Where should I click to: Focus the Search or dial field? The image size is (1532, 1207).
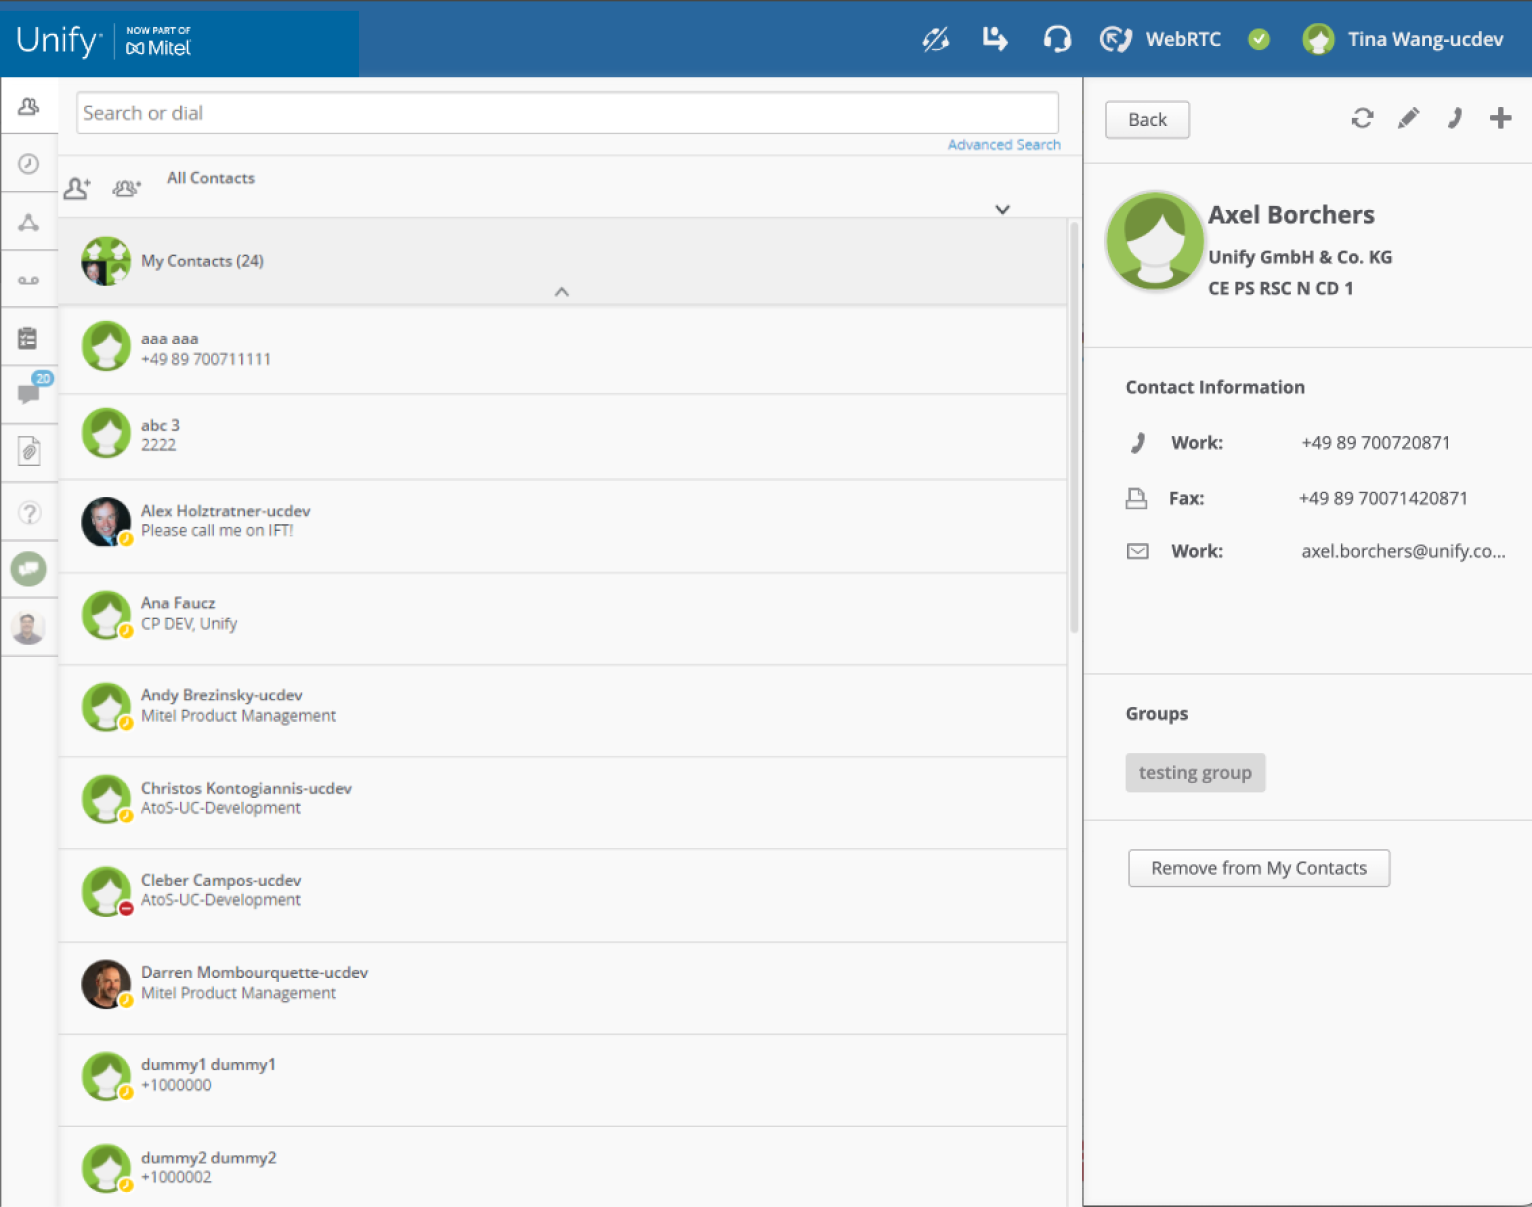tap(567, 113)
